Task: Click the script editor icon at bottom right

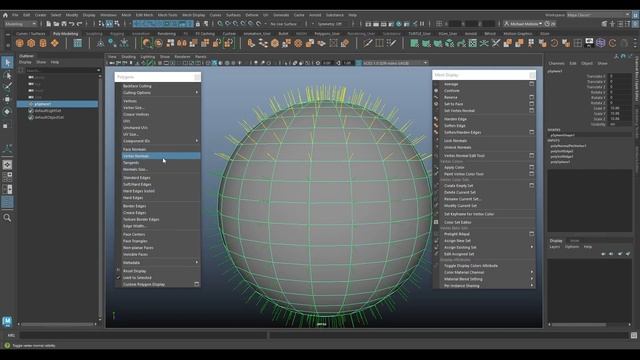Action: coord(633,336)
